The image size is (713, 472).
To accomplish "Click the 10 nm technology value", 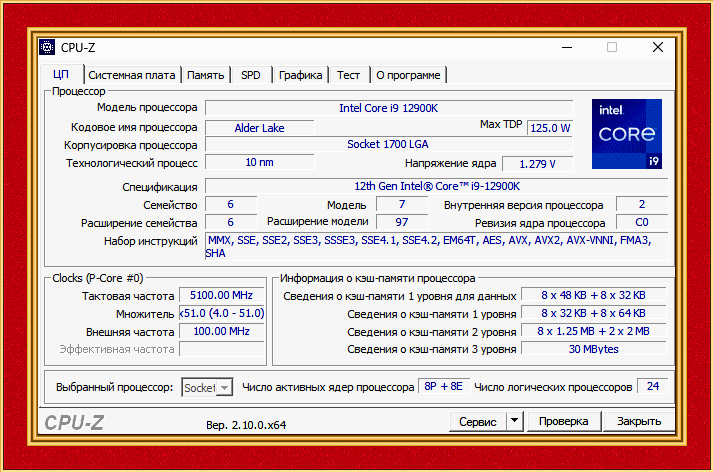I will pos(260,162).
